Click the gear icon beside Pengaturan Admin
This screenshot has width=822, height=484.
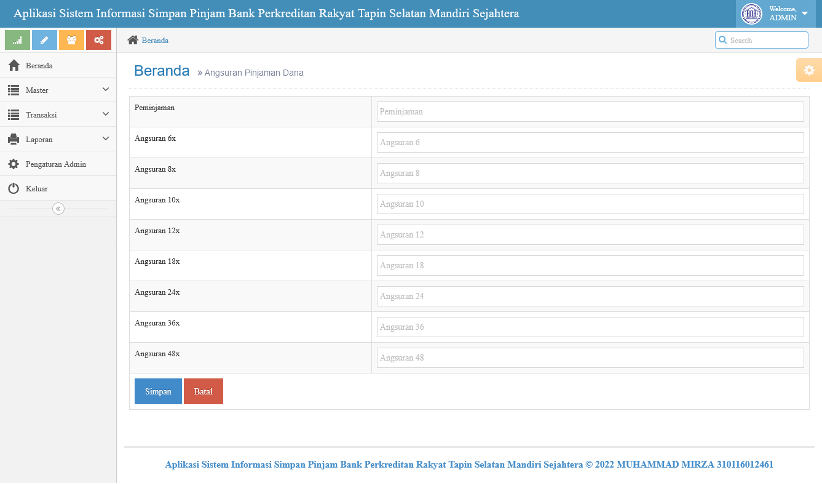(x=14, y=164)
